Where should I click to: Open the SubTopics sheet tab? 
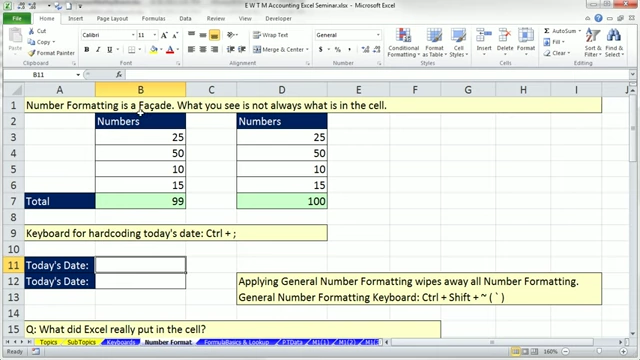click(81, 342)
